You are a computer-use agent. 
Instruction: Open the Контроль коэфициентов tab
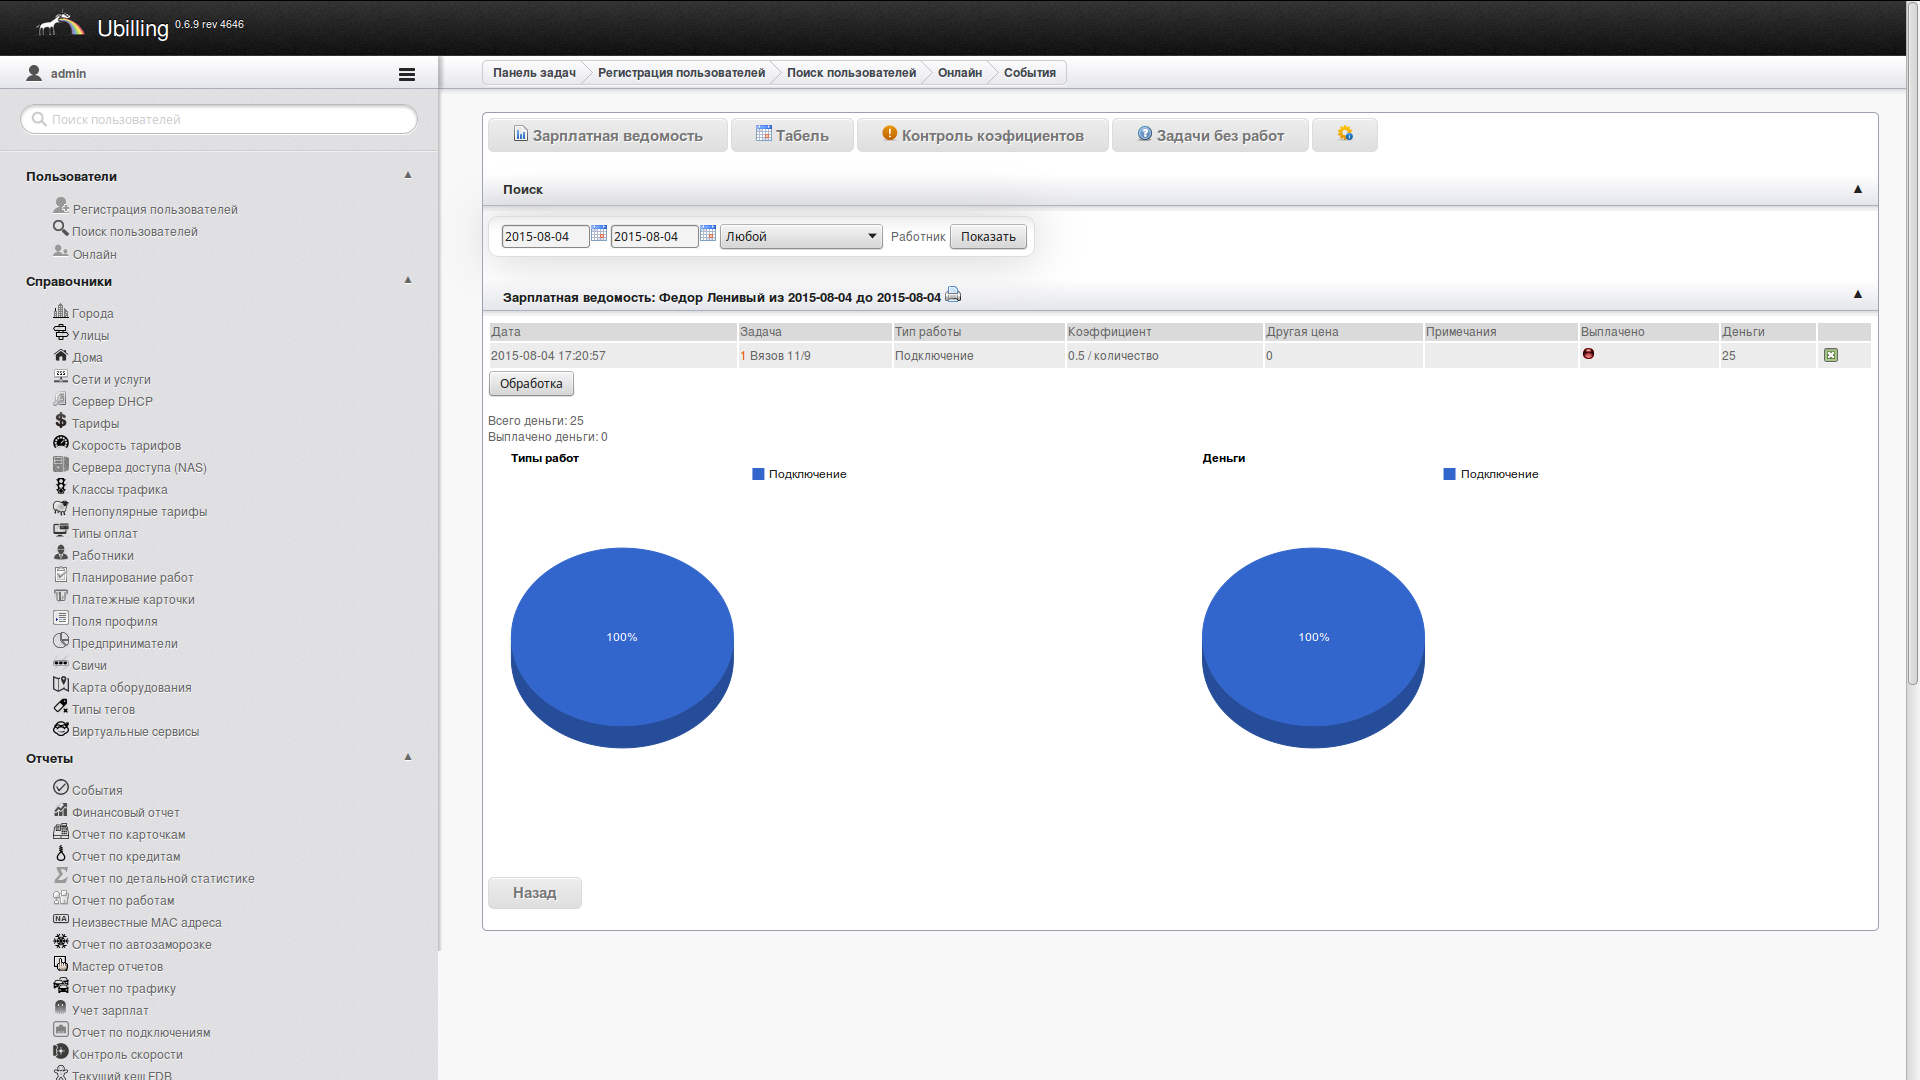(983, 135)
